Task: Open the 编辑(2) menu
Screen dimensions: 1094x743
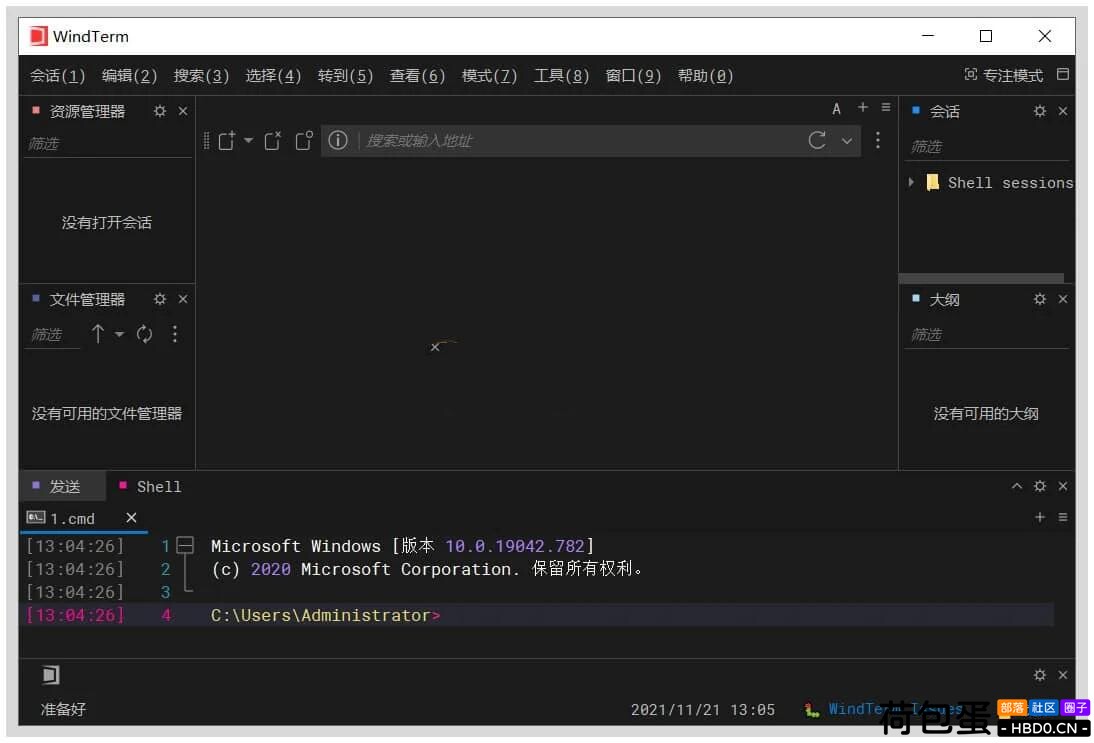Action: pyautogui.click(x=129, y=75)
